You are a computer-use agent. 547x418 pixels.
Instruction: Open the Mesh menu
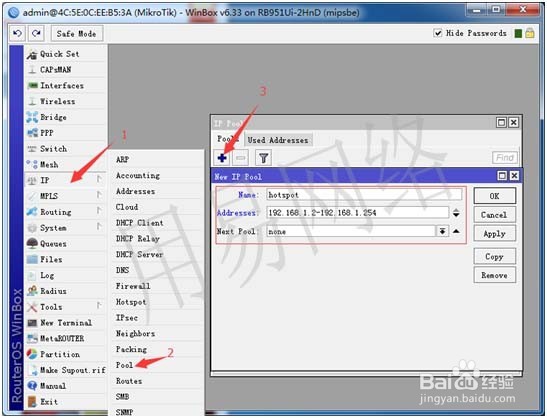[x=66, y=164]
